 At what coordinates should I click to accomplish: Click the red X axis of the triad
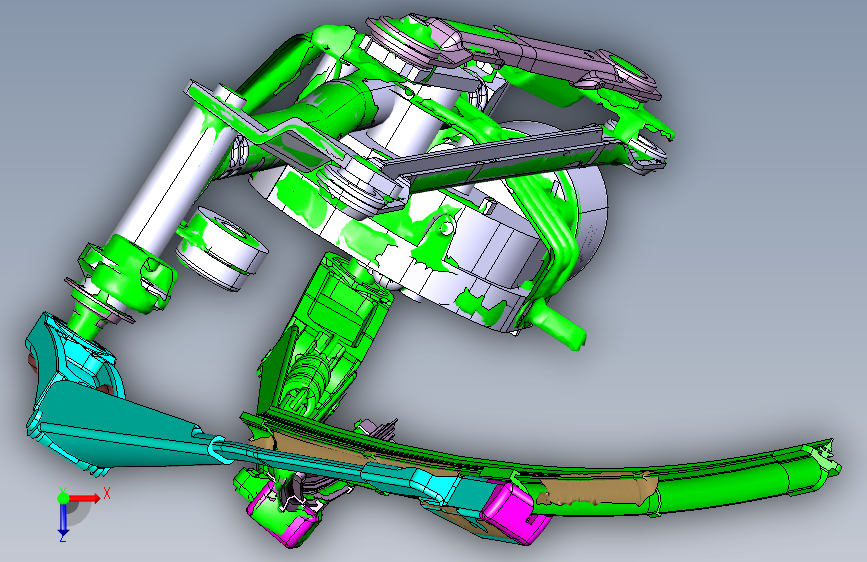83,498
